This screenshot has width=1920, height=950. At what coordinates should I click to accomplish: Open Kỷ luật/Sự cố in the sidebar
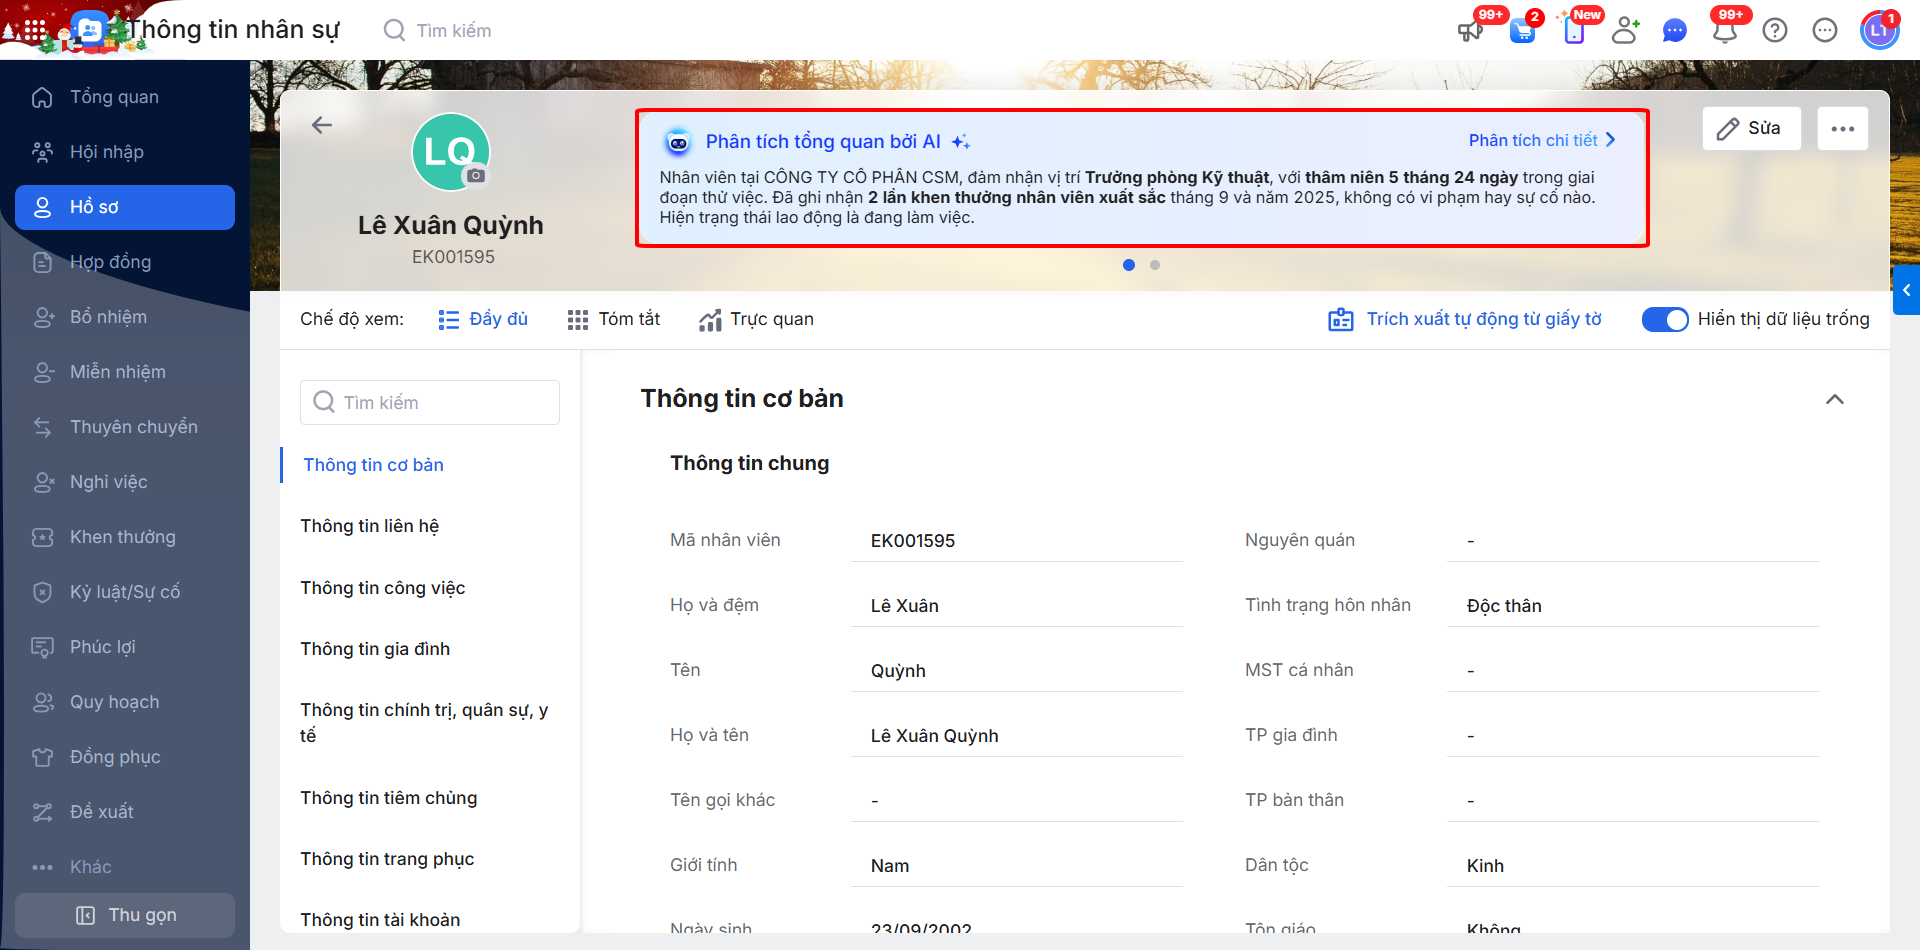coord(125,592)
